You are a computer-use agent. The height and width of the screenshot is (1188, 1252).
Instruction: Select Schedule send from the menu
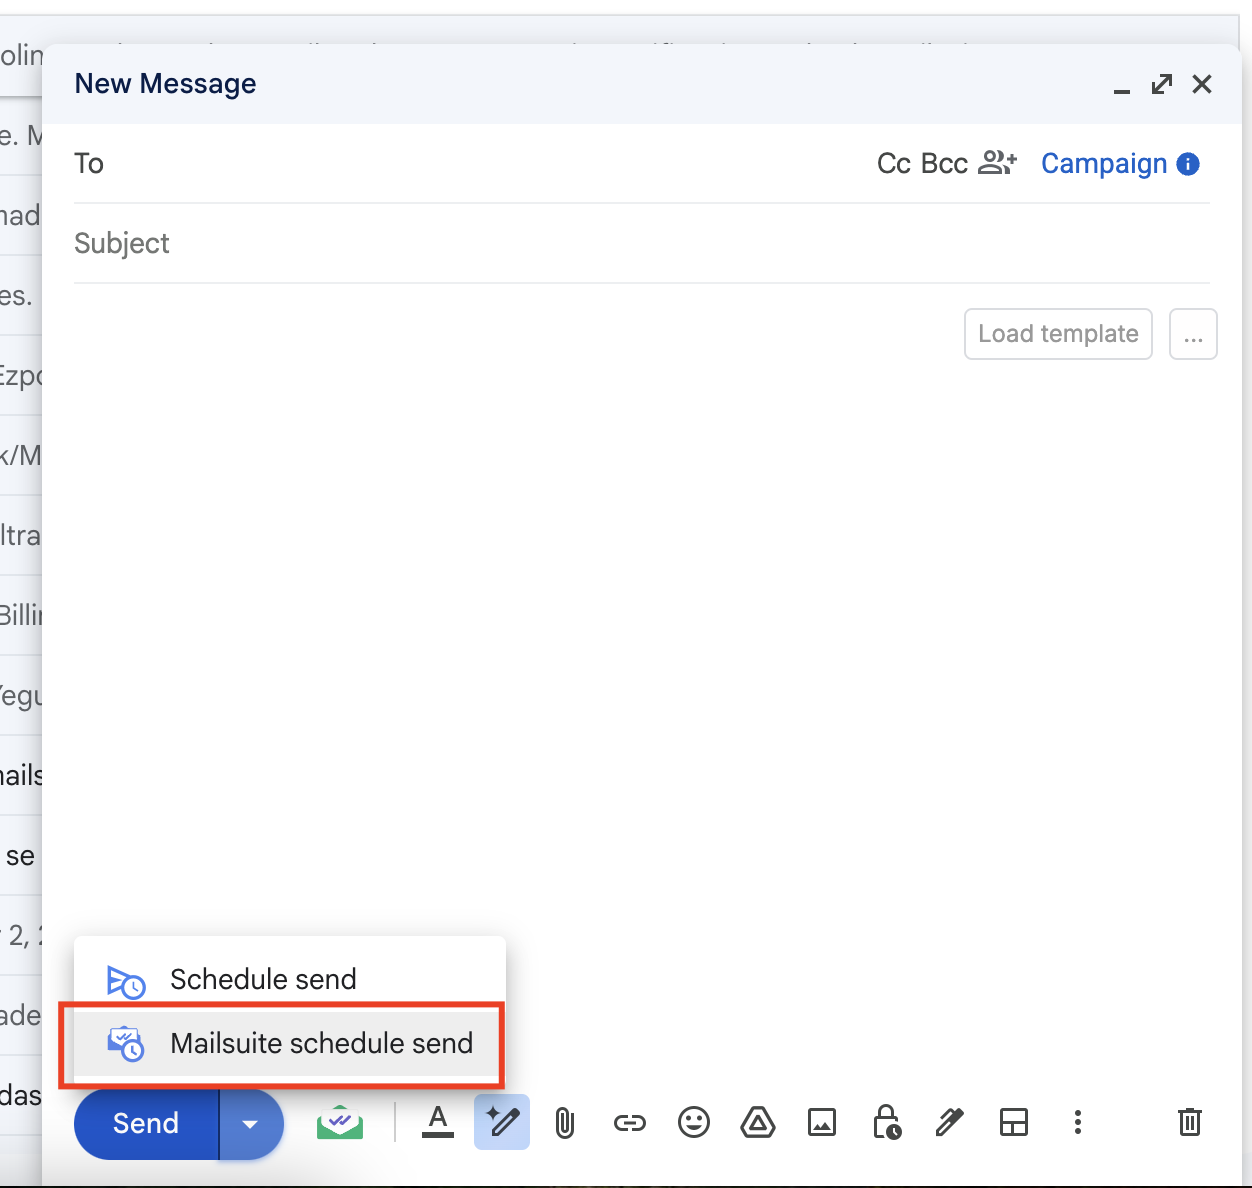[x=263, y=979]
